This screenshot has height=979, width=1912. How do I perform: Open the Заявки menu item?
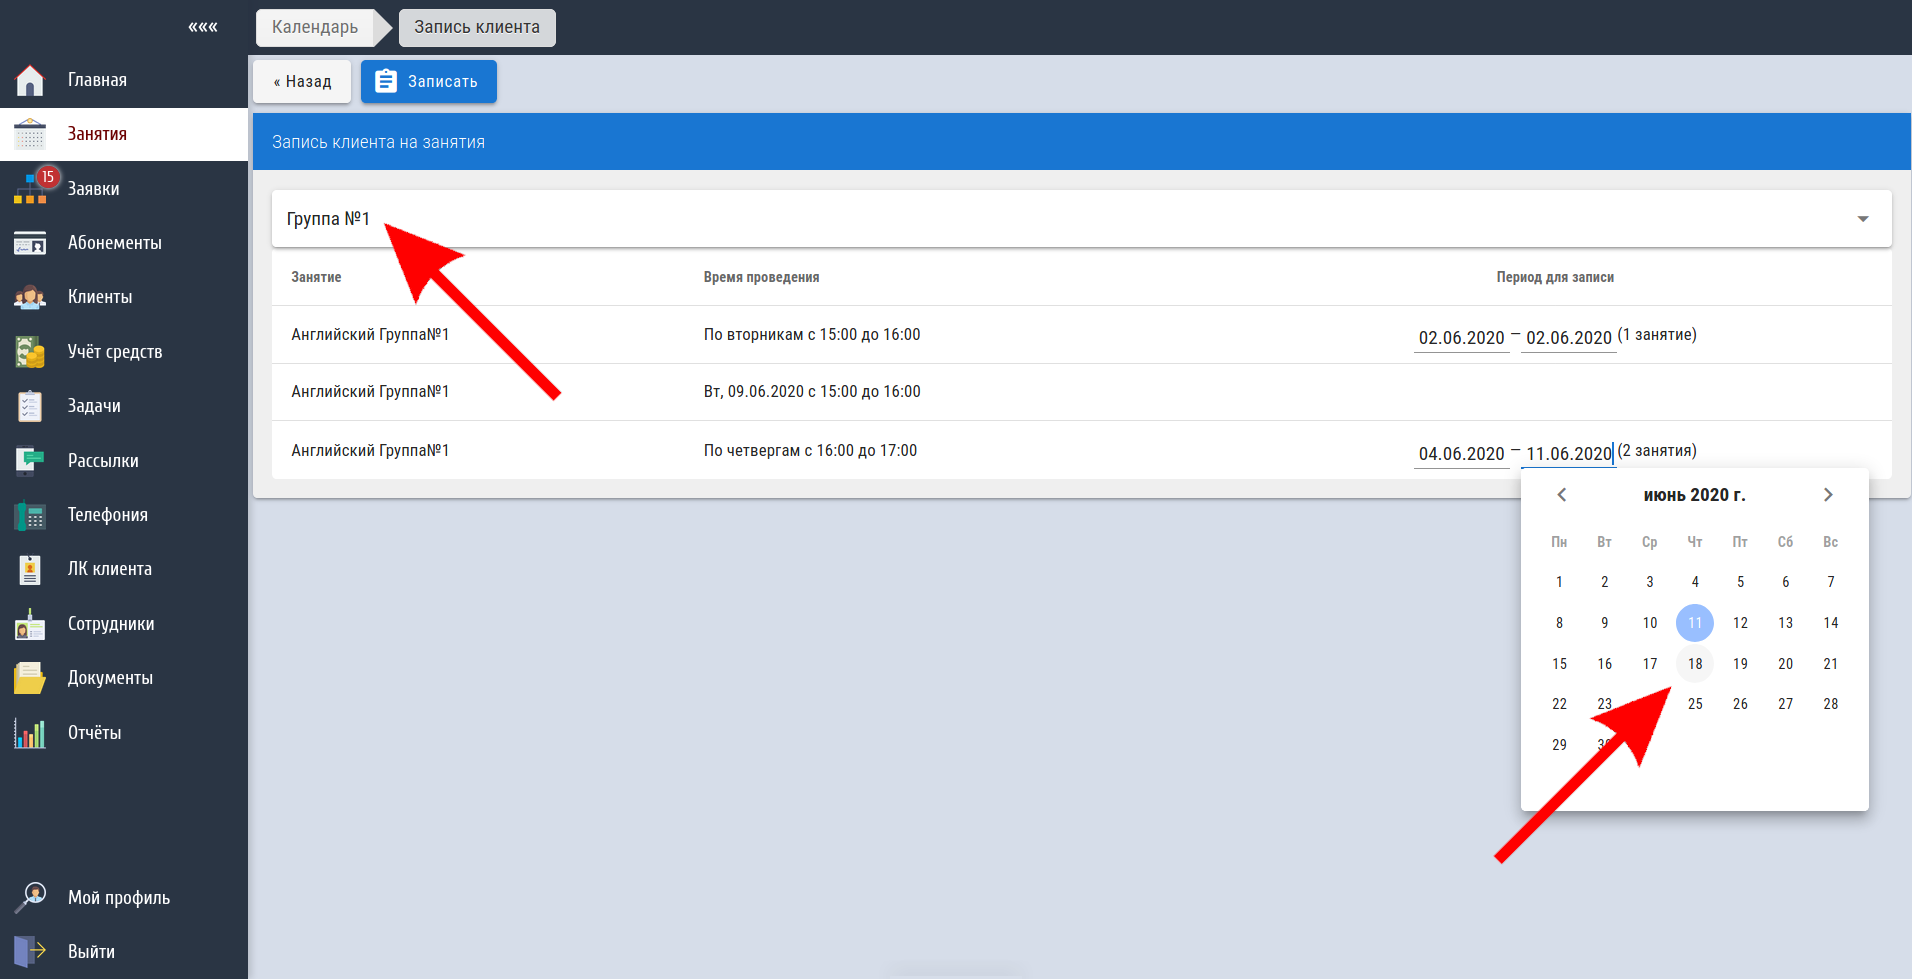pyautogui.click(x=124, y=188)
